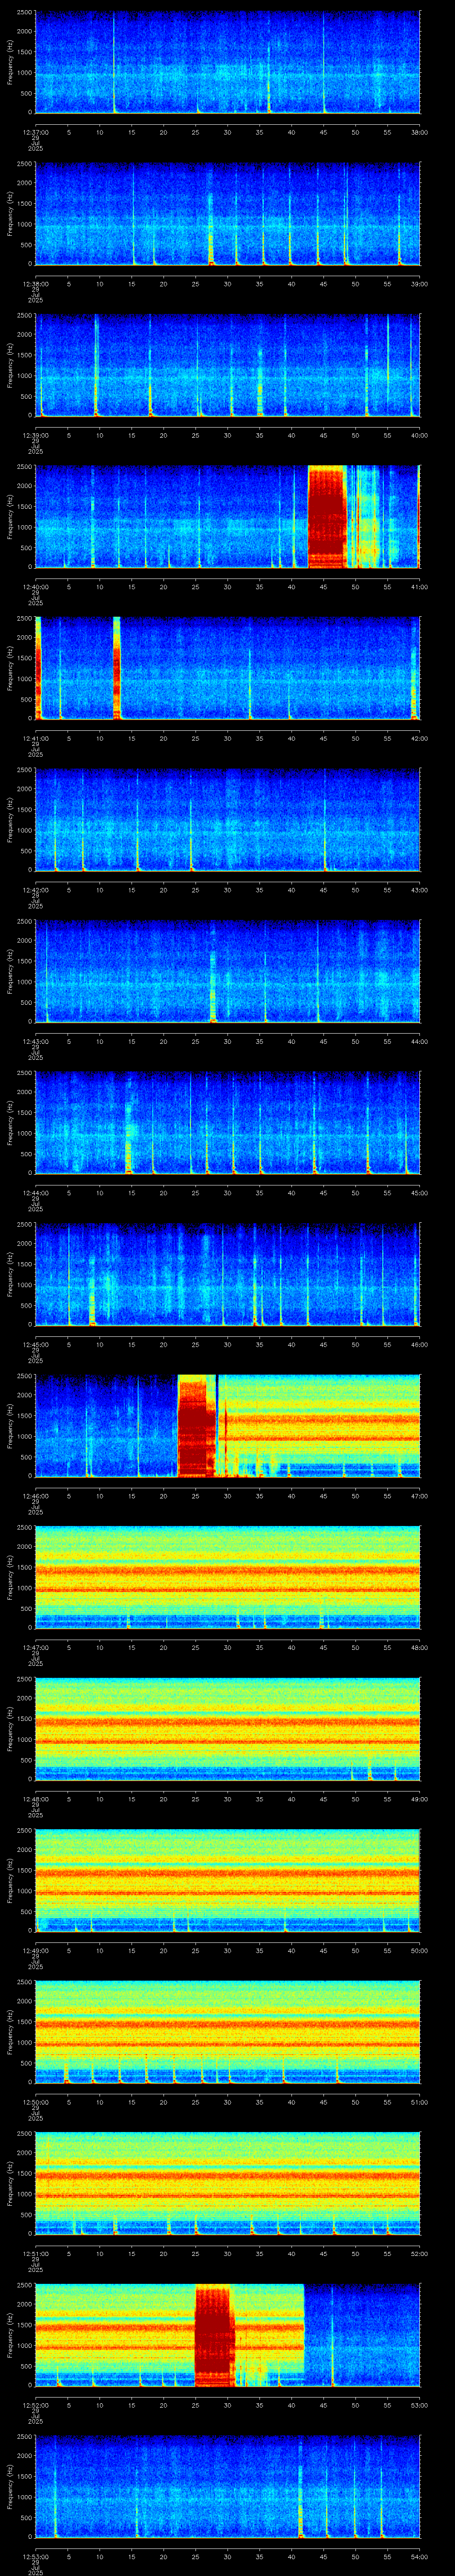Open the spectrogram panel starting at 12:39:00

pyautogui.click(x=228, y=365)
